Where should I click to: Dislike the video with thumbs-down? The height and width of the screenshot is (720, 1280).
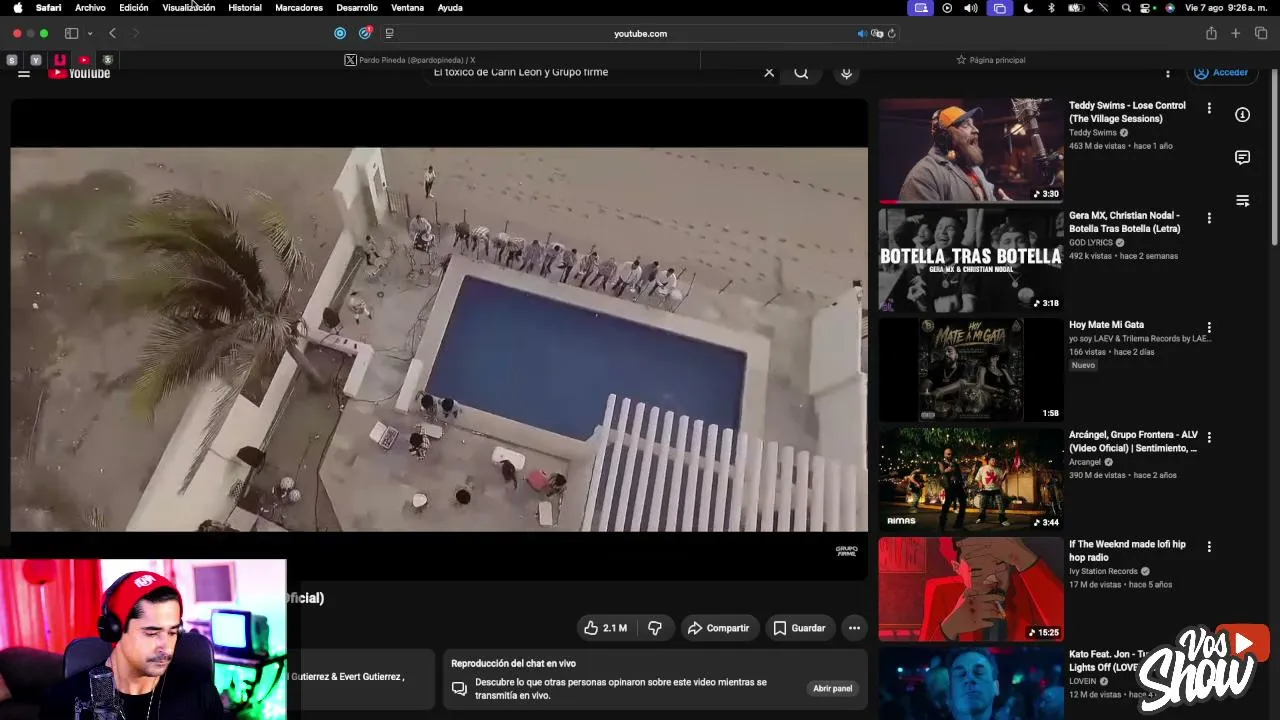(x=655, y=628)
